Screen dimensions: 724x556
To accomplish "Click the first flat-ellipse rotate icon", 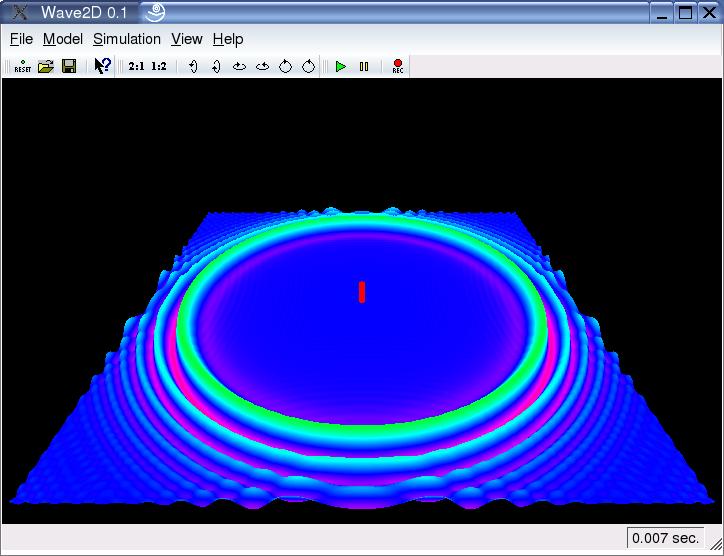I will coord(239,66).
